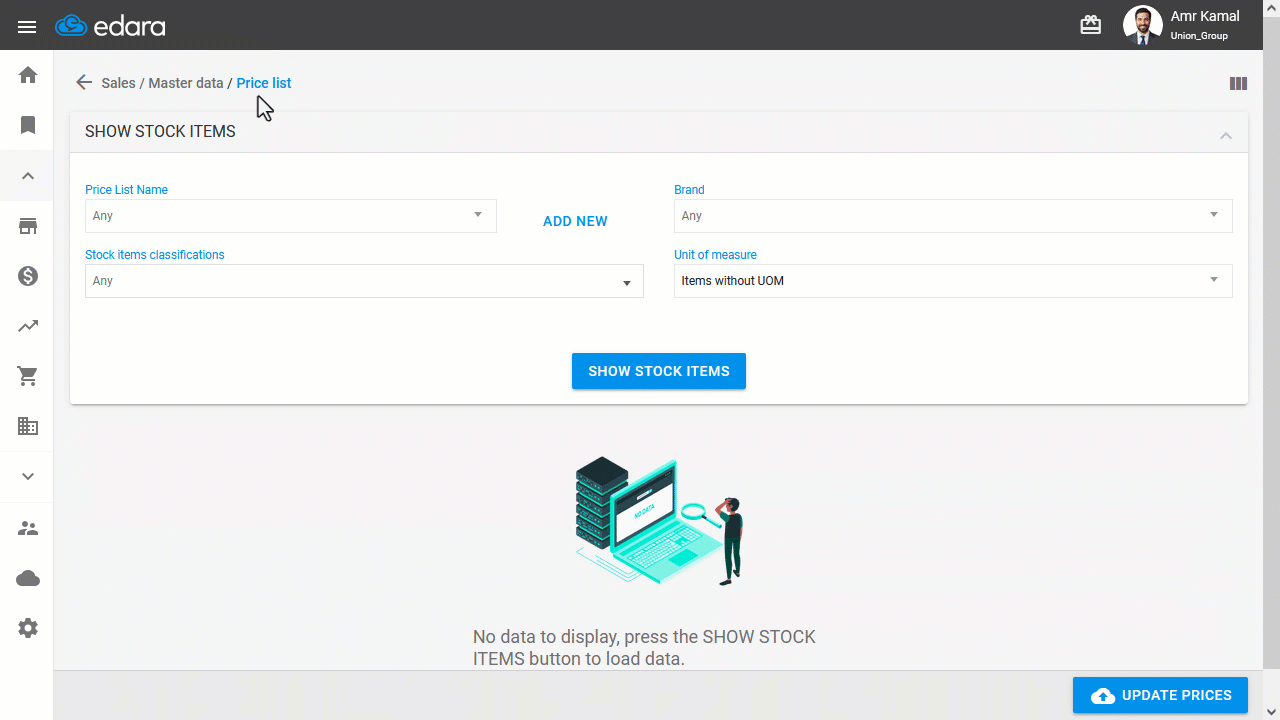Click the SHOW STOCK ITEMS panel title
Viewport: 1280px width, 720px height.
pos(160,132)
